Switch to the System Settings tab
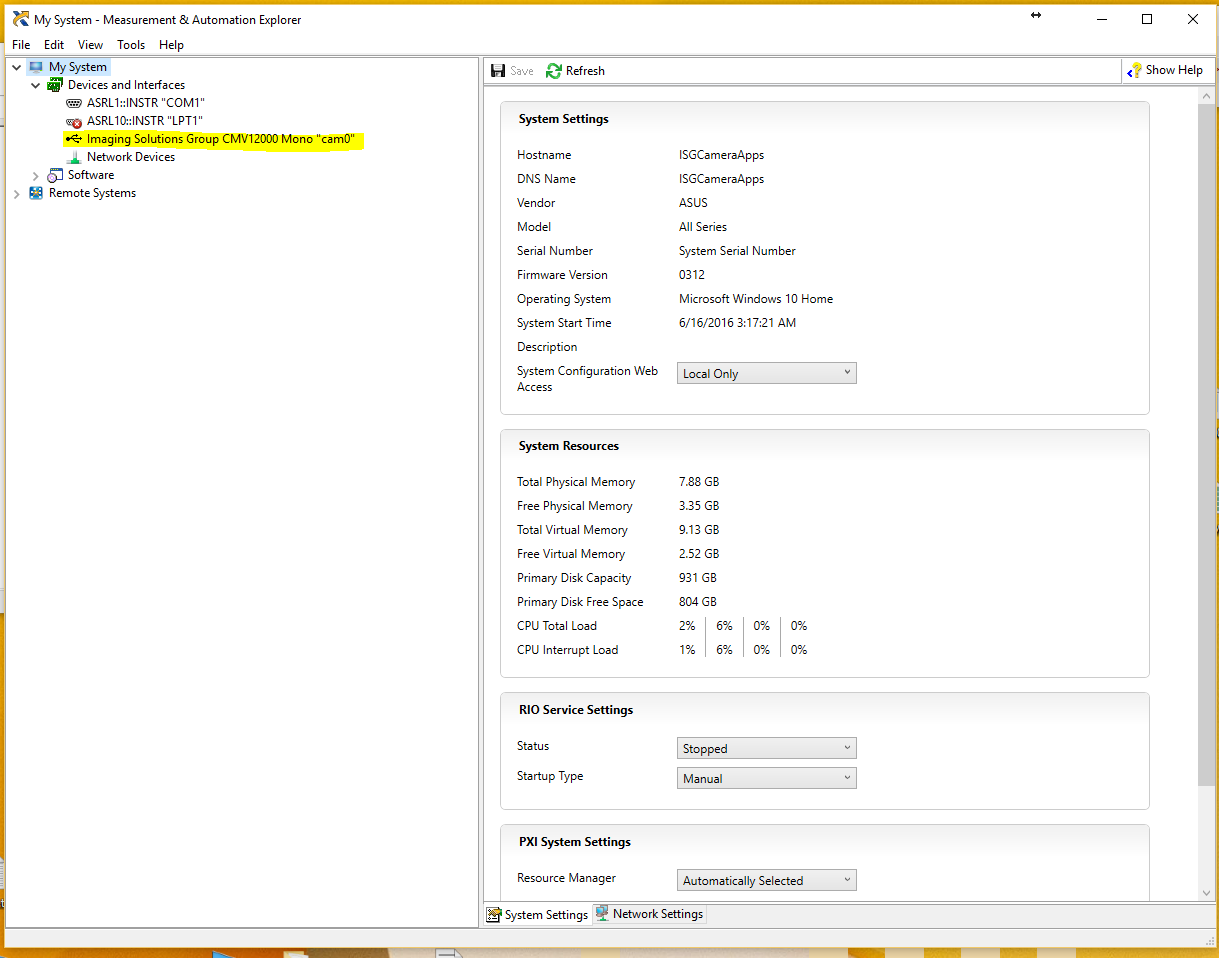This screenshot has height=958, width=1219. (x=538, y=914)
